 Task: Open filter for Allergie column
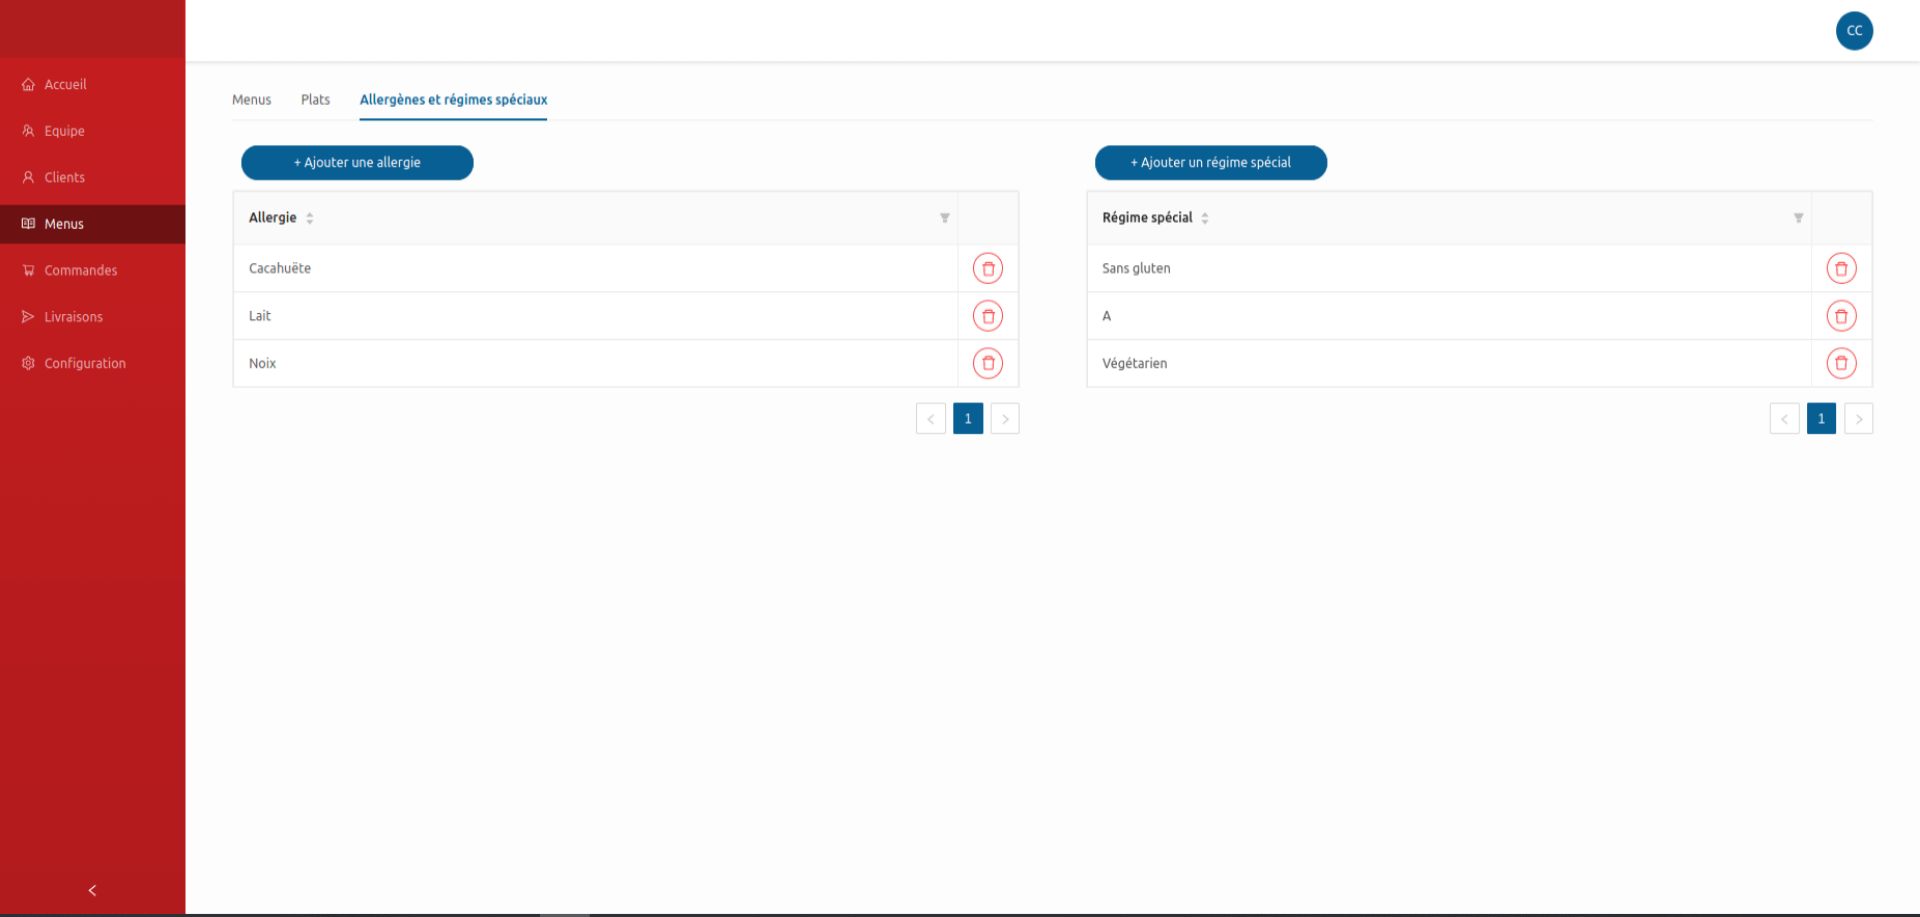944,218
